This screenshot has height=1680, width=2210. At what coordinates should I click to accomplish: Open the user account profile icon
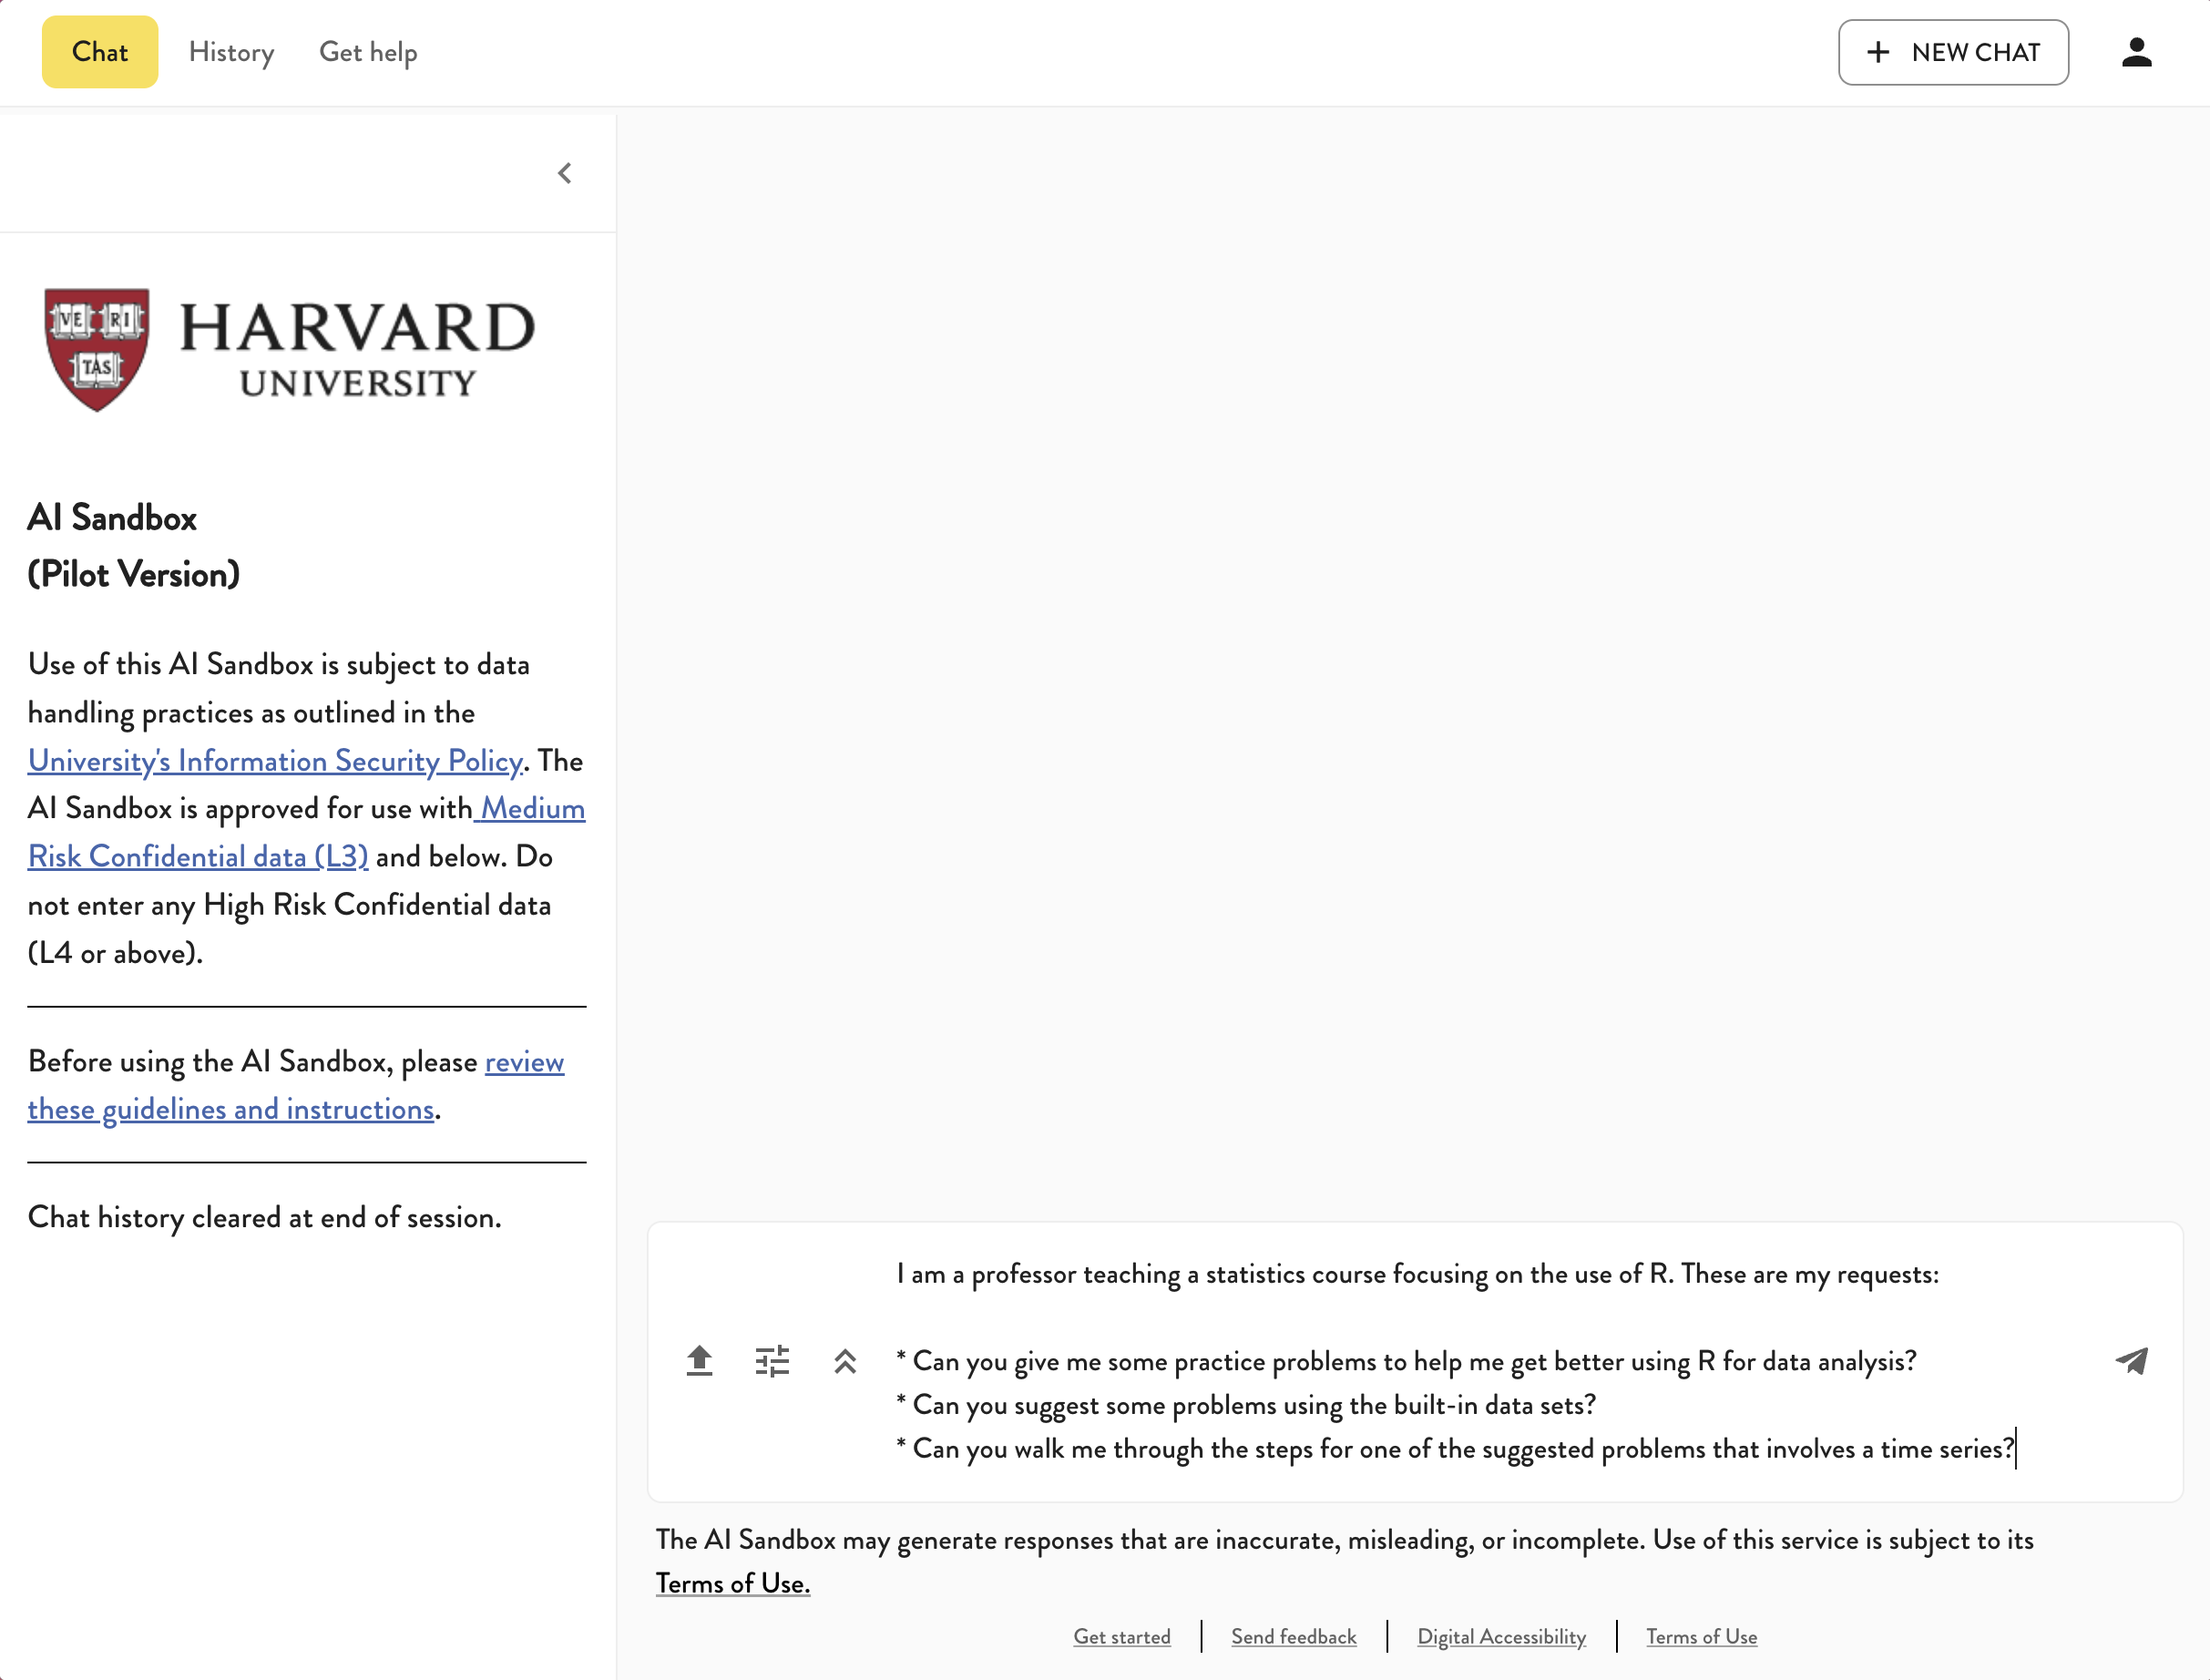pyautogui.click(x=2136, y=52)
